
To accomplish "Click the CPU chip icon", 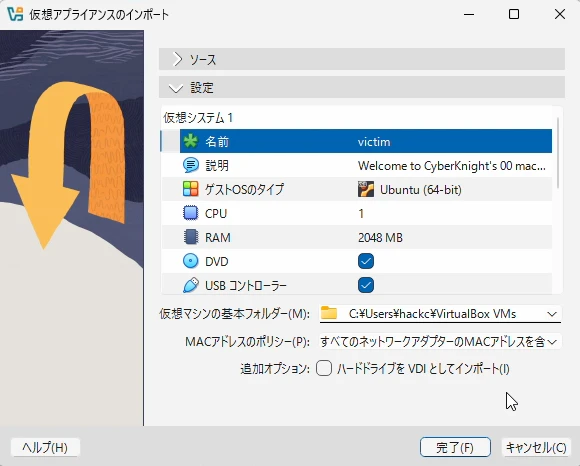I will click(191, 213).
